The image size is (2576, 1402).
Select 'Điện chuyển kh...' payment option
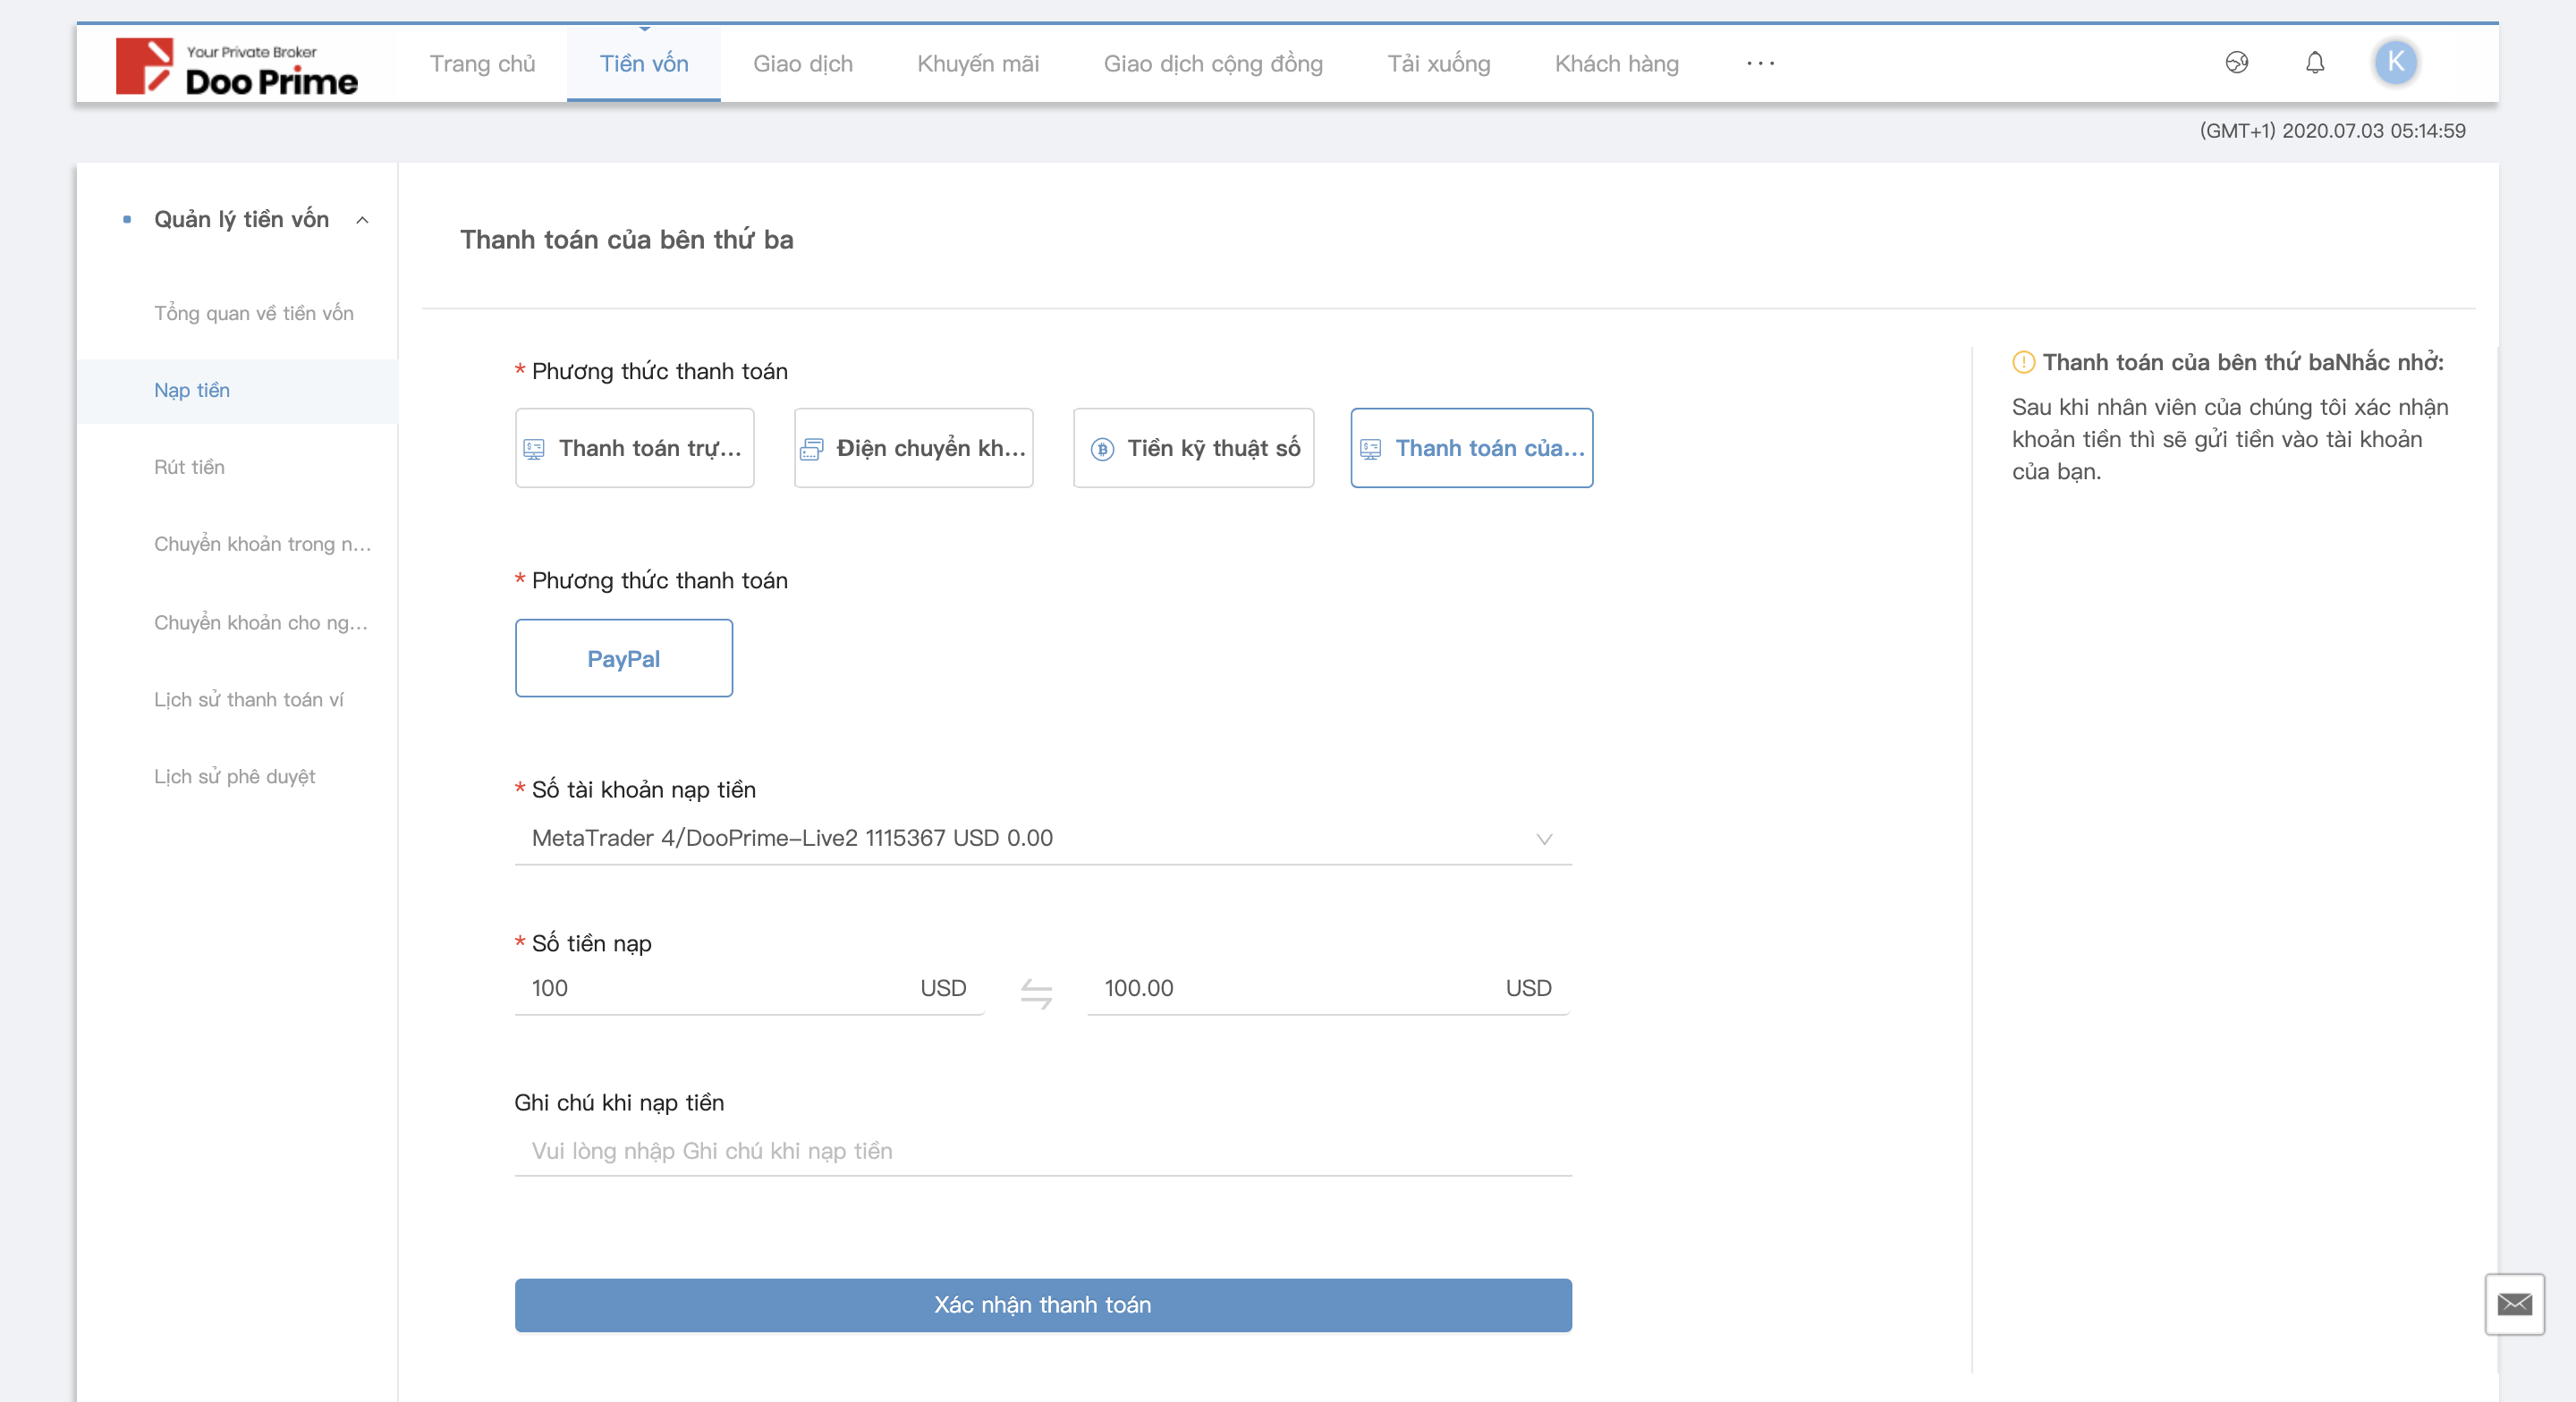[x=913, y=448]
